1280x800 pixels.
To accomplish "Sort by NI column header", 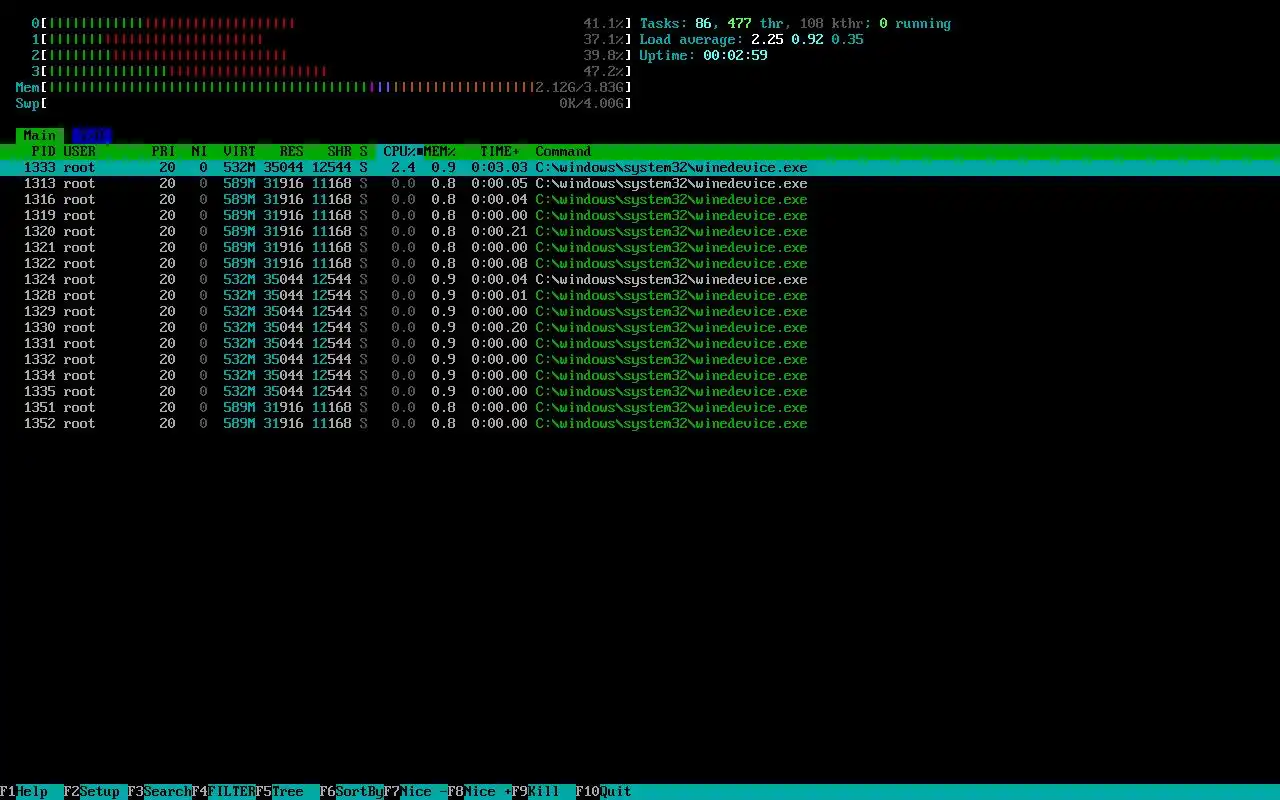I will tap(200, 151).
